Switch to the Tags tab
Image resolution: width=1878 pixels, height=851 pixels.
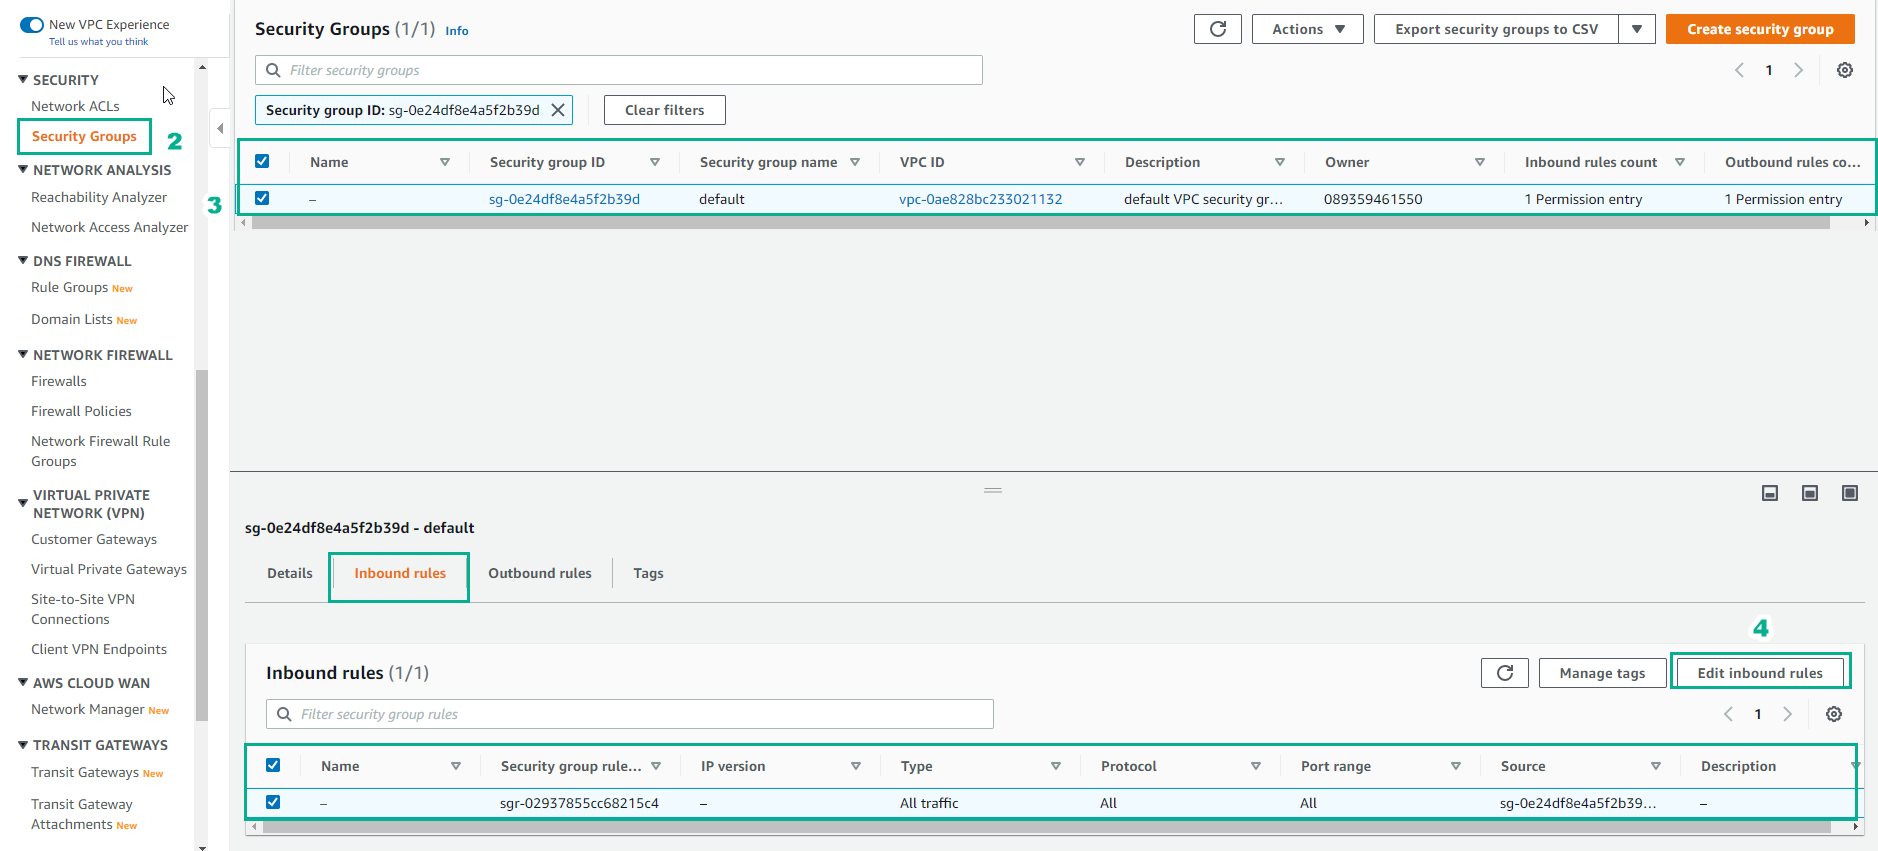[648, 573]
